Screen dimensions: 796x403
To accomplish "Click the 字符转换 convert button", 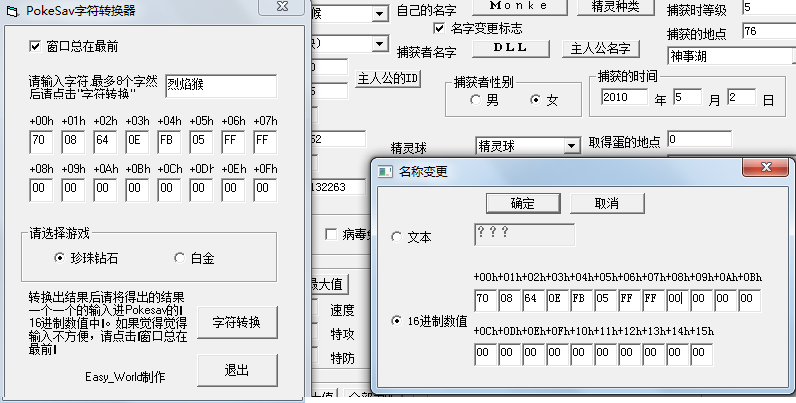I will (237, 322).
